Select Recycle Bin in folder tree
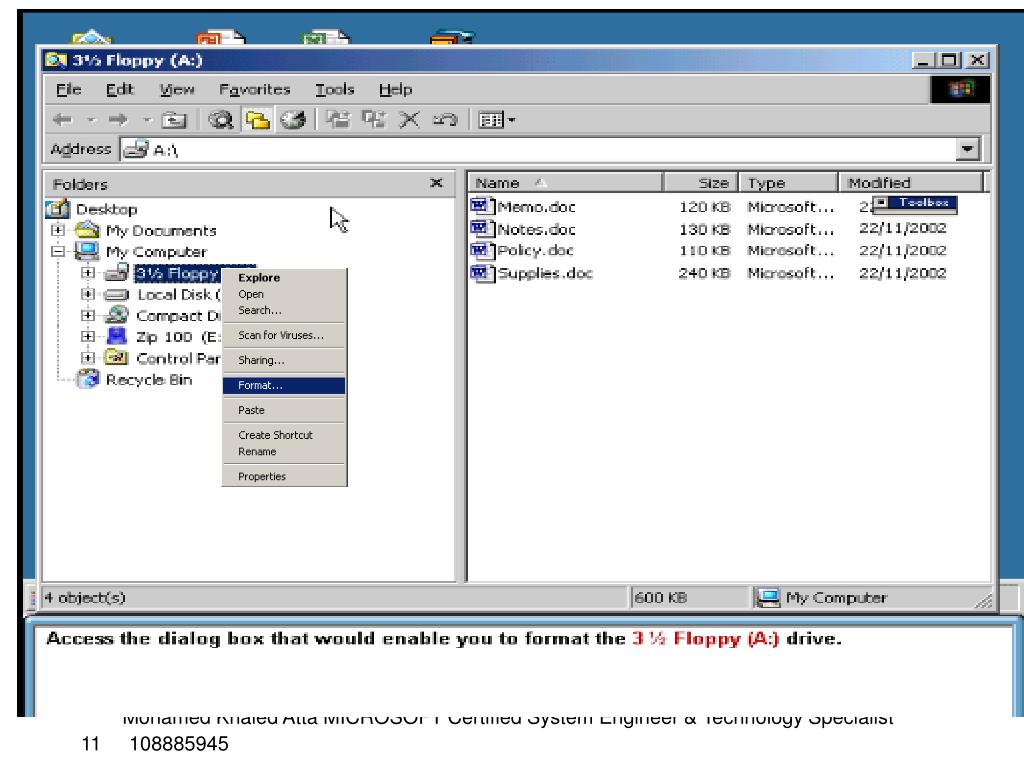Image resolution: width=1024 pixels, height=768 pixels. [x=149, y=380]
